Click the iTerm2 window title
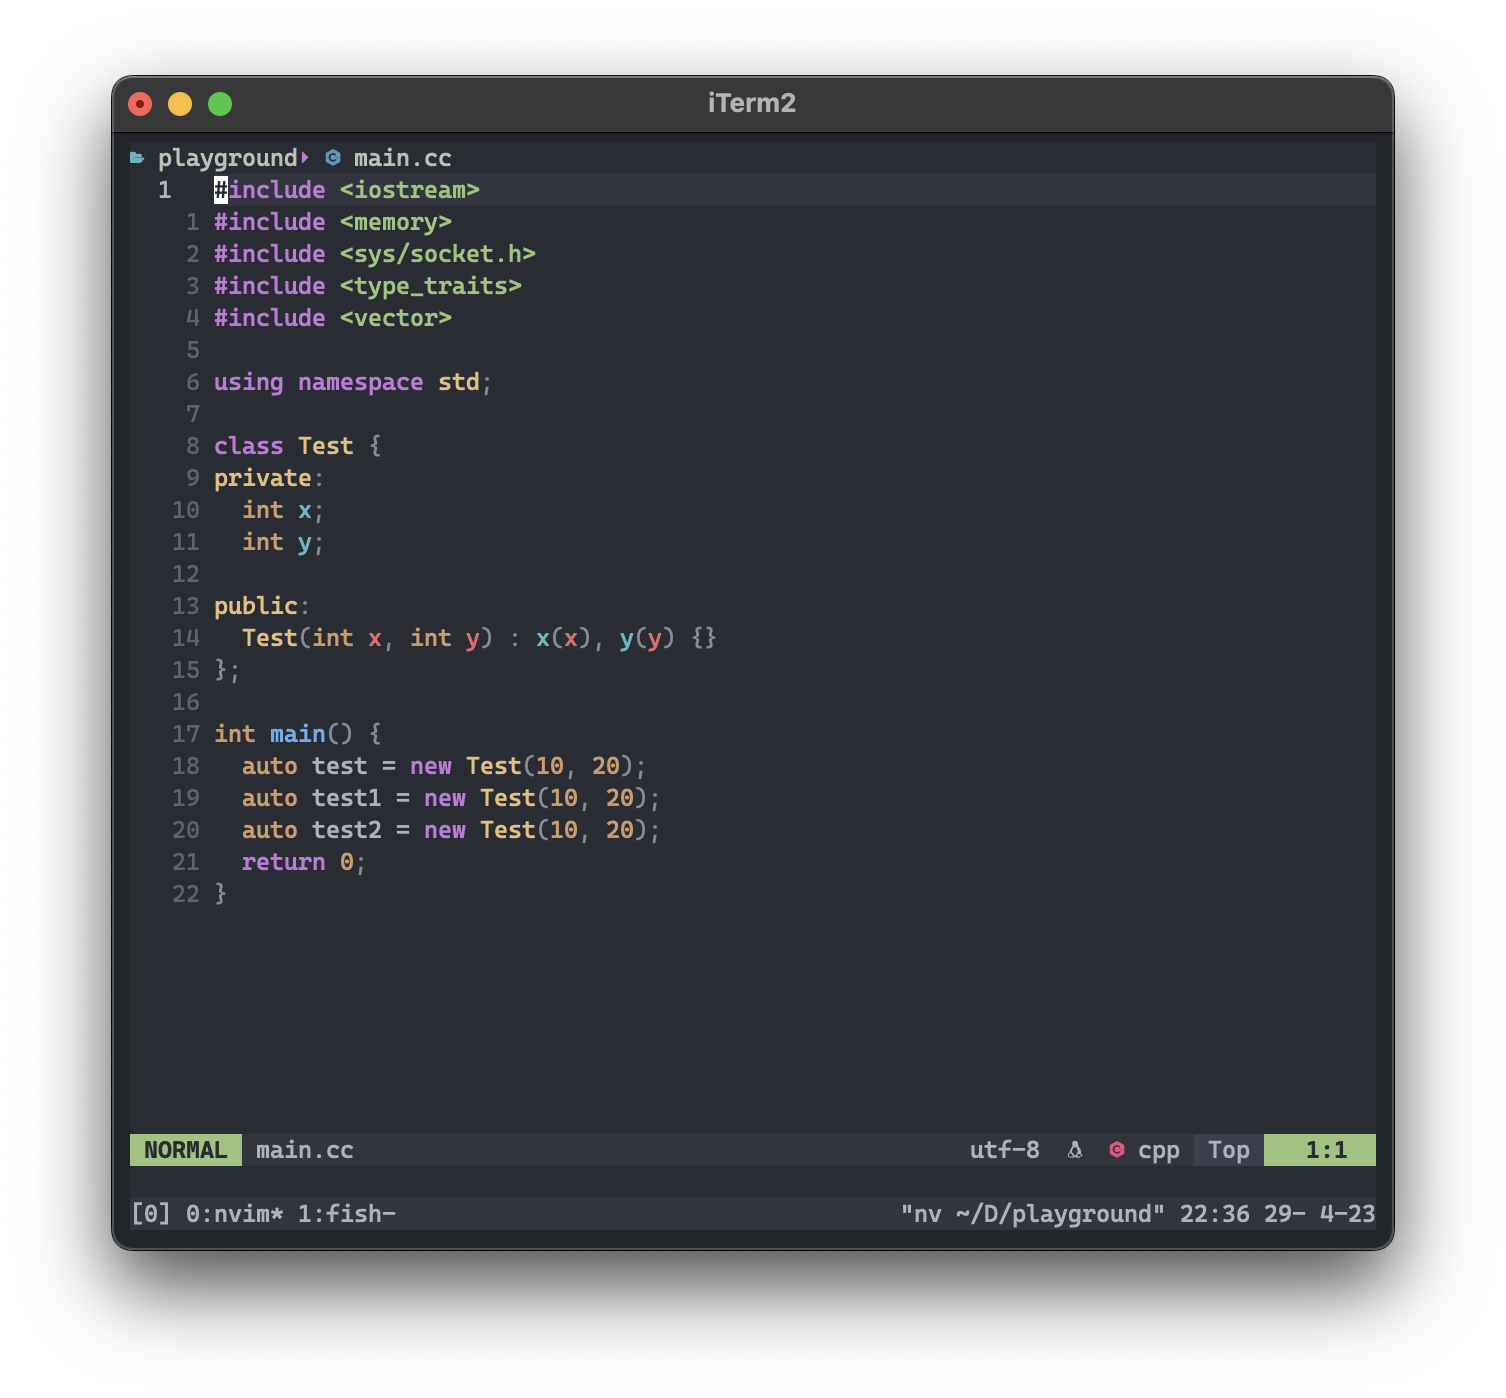Image resolution: width=1506 pixels, height=1398 pixels. pyautogui.click(x=752, y=103)
